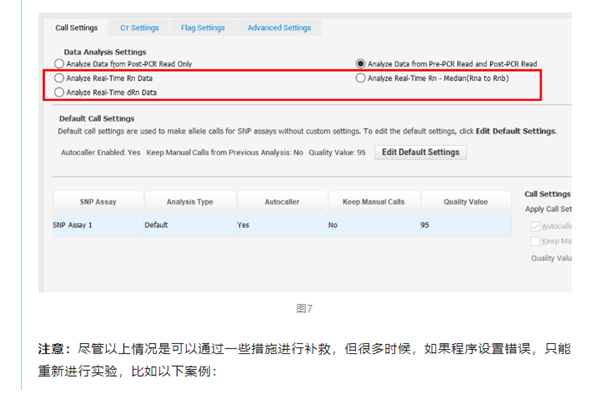
Task: Click the 95 value in Quality Value column
Action: [x=425, y=225]
